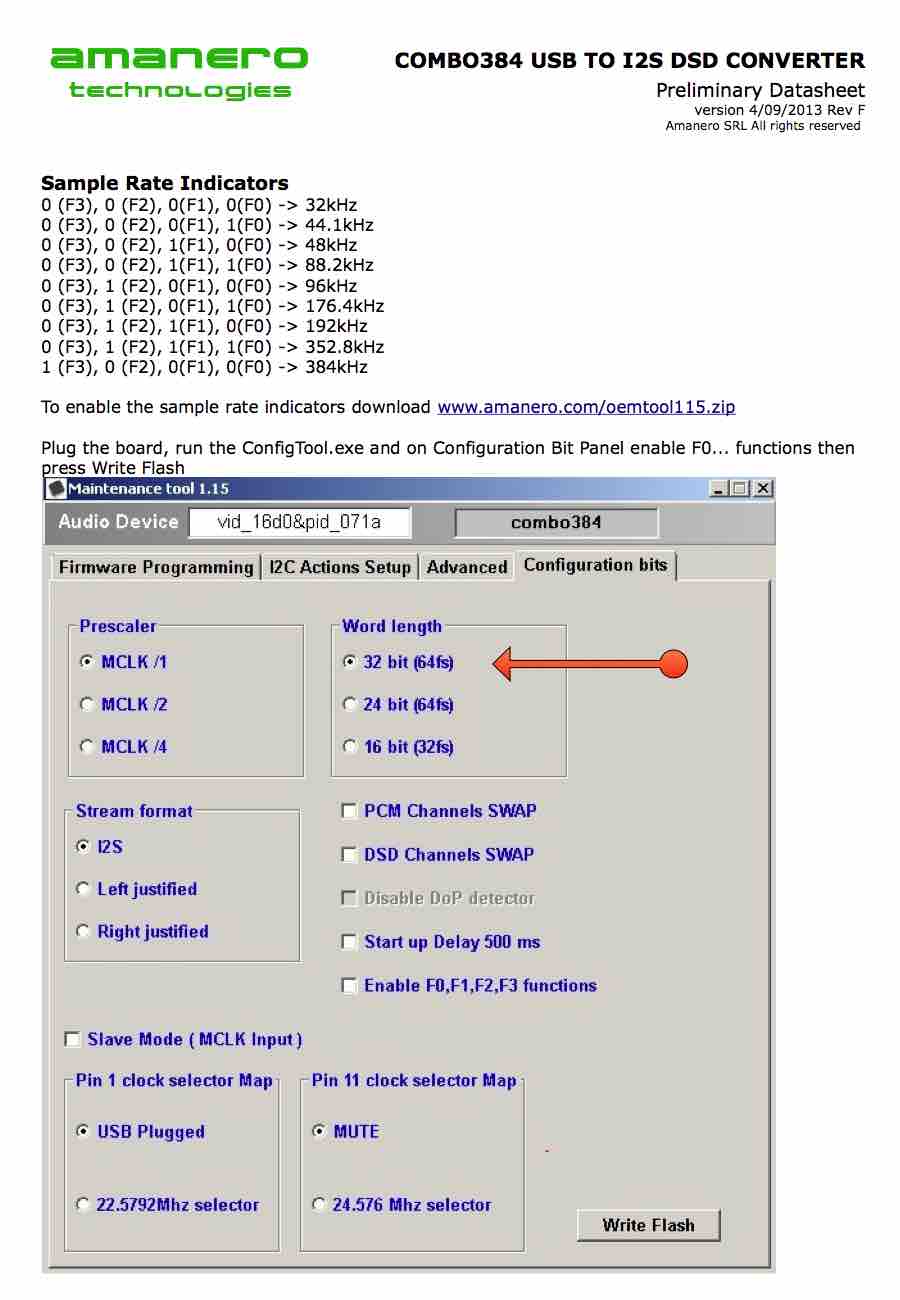Image resolution: width=900 pixels, height=1300 pixels.
Task: Click the 44.1kHz sample rate line
Action: (207, 225)
